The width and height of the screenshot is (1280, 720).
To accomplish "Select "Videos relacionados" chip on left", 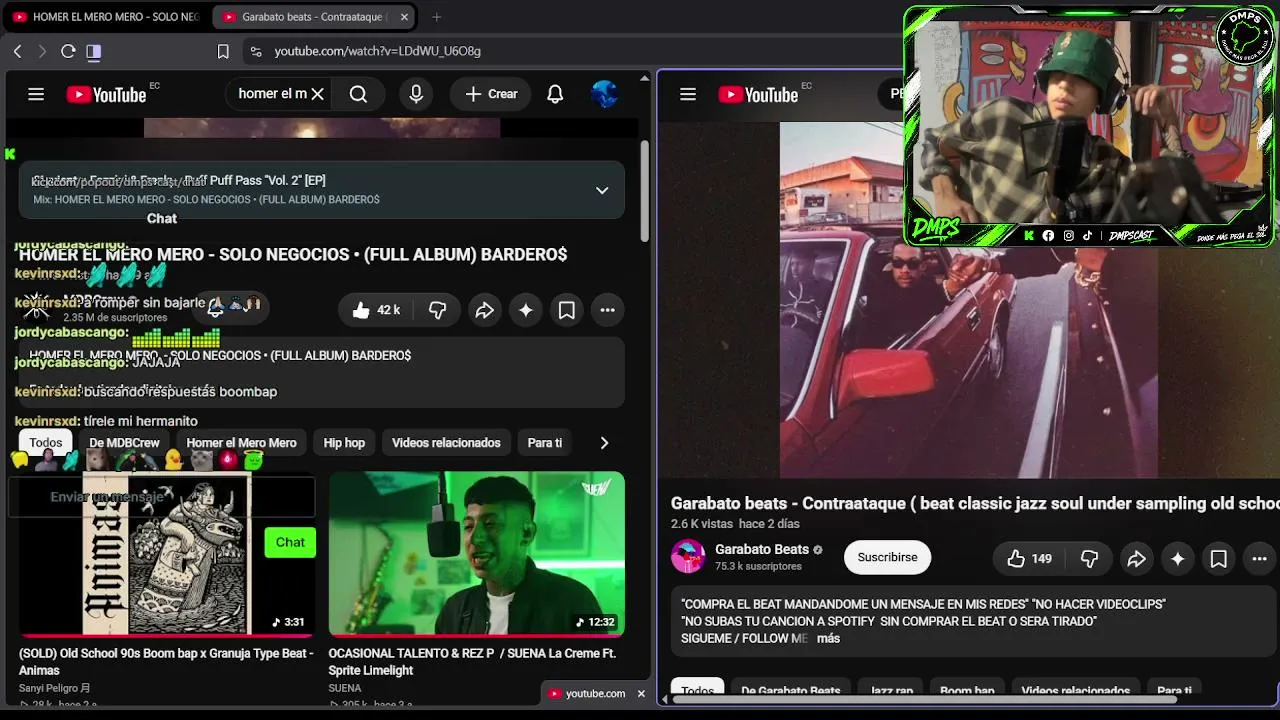I will click(x=446, y=443).
